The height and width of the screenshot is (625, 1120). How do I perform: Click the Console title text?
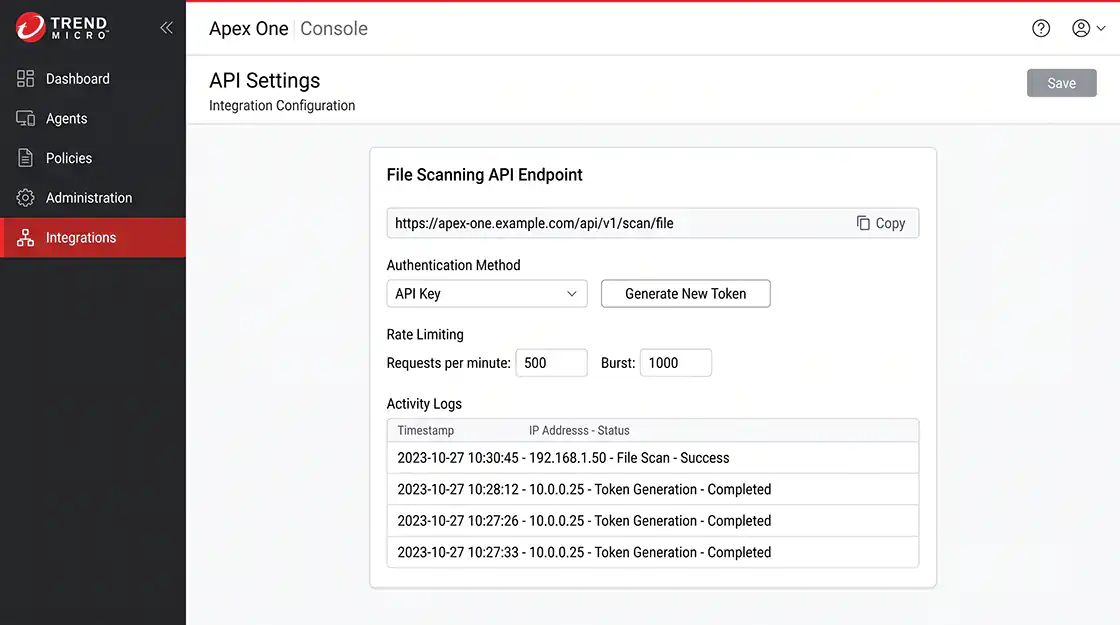point(334,29)
